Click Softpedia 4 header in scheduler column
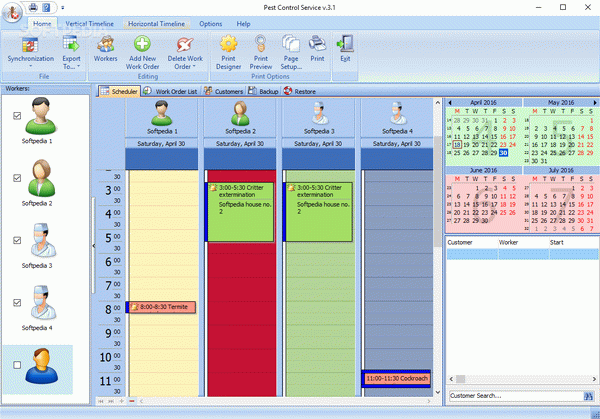The height and width of the screenshot is (419, 600). (x=397, y=117)
